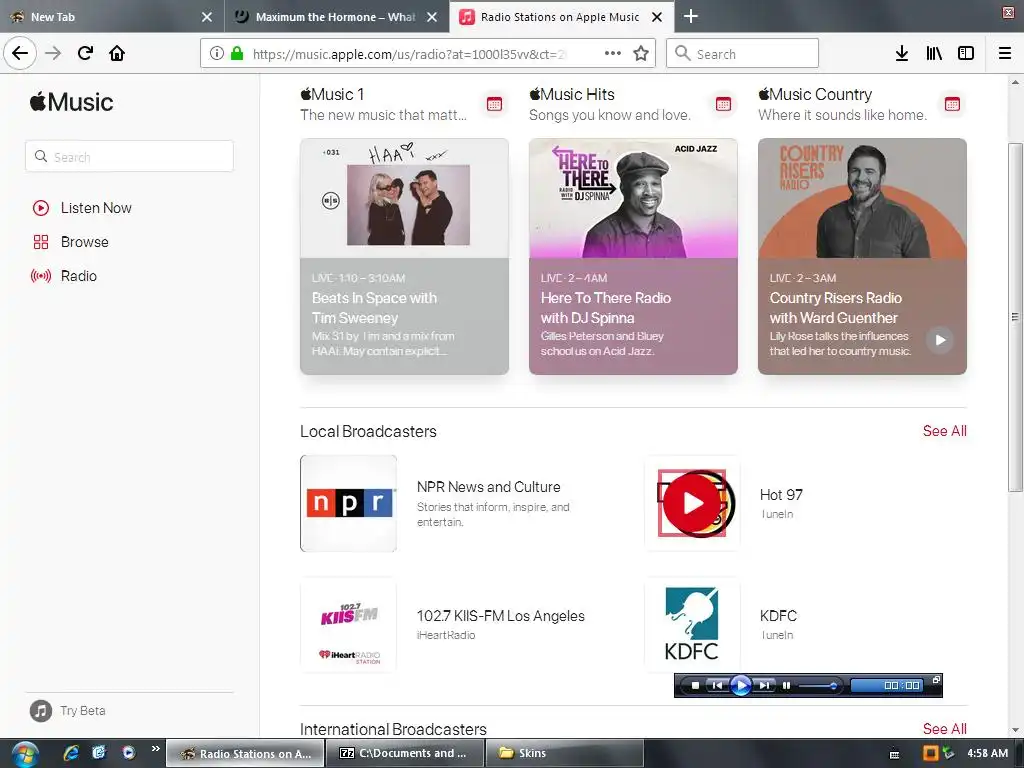Open the Country Risers Radio artwork
The width and height of the screenshot is (1024, 768).
tap(862, 198)
